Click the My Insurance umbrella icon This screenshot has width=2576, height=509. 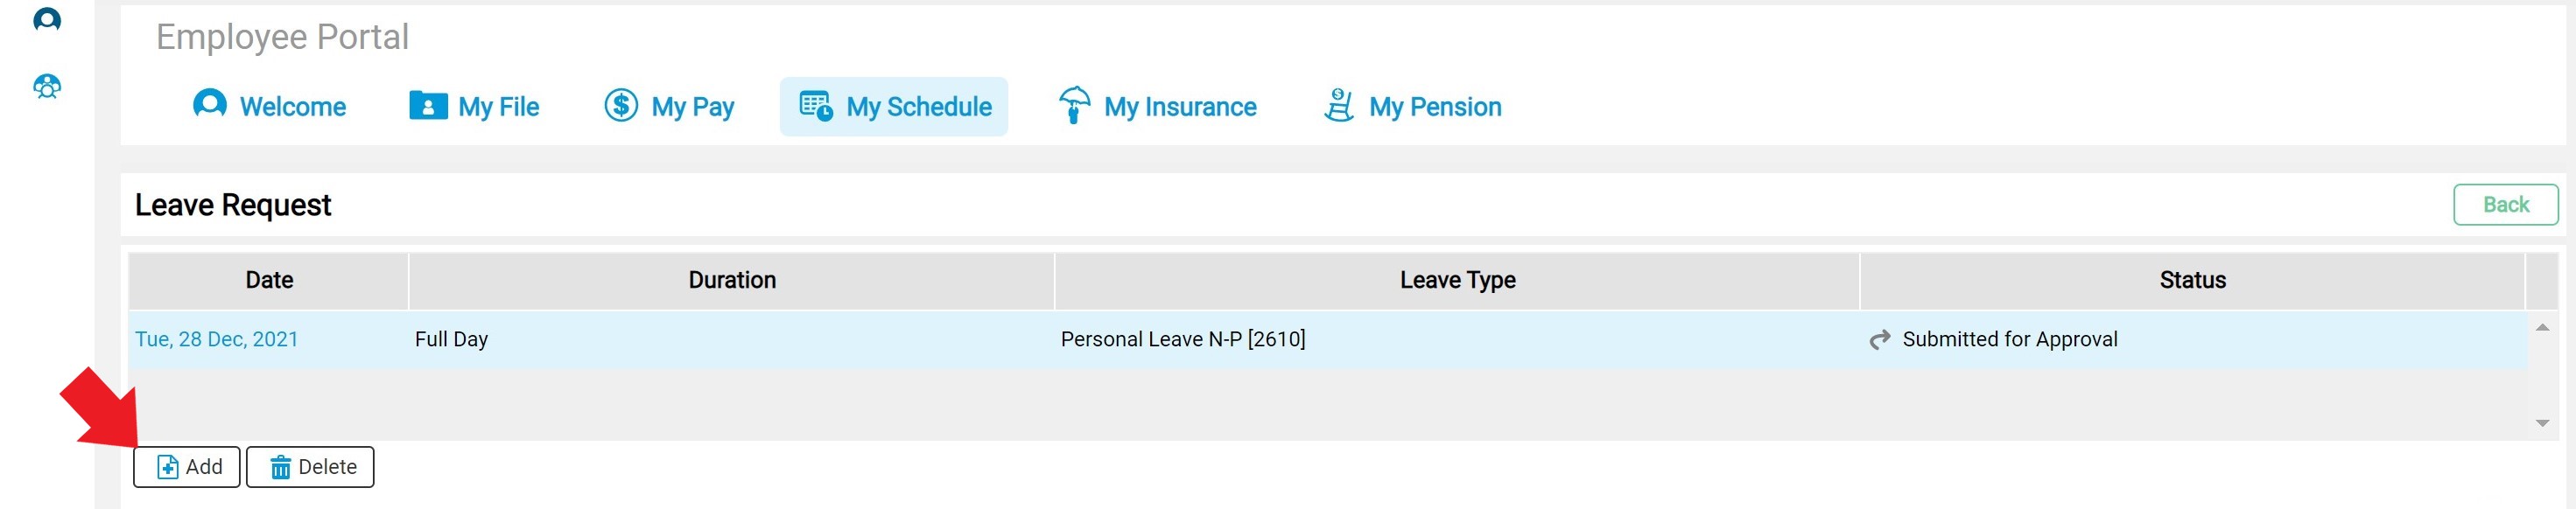[x=1074, y=105]
